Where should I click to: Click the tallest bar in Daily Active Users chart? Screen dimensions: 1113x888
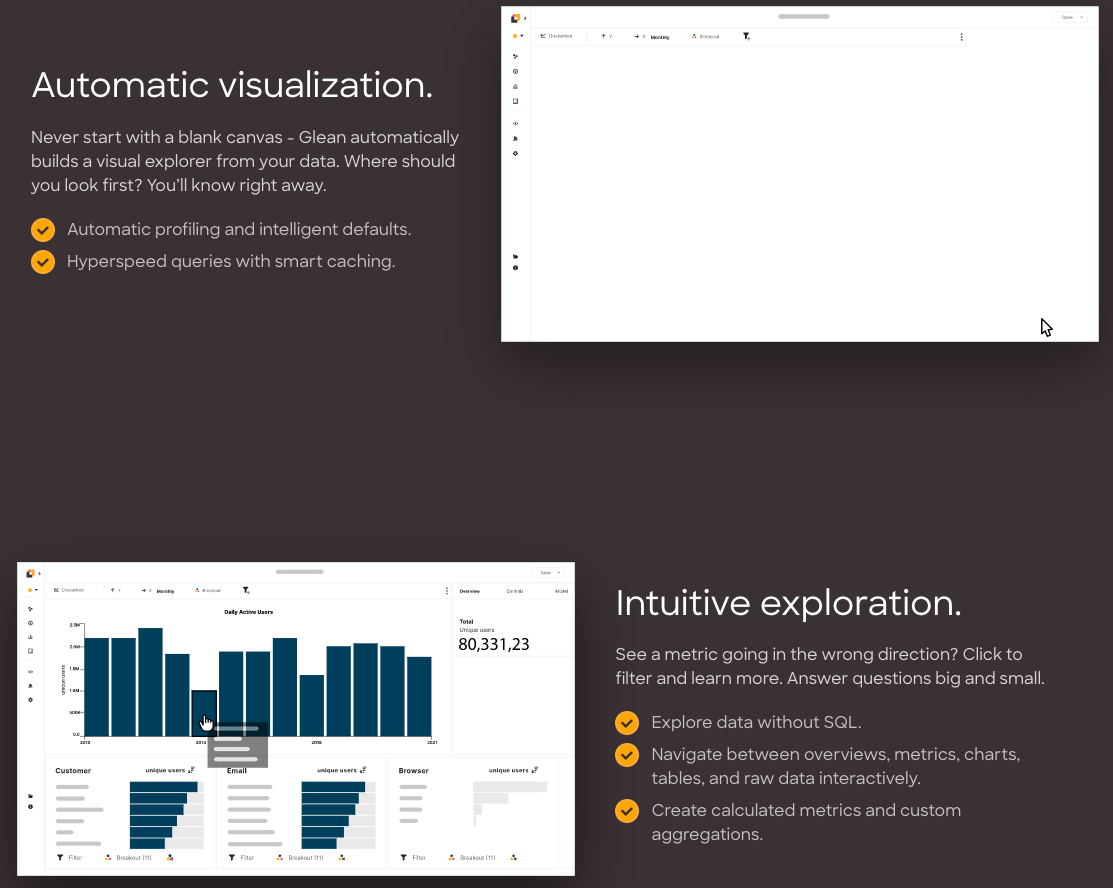pyautogui.click(x=150, y=681)
